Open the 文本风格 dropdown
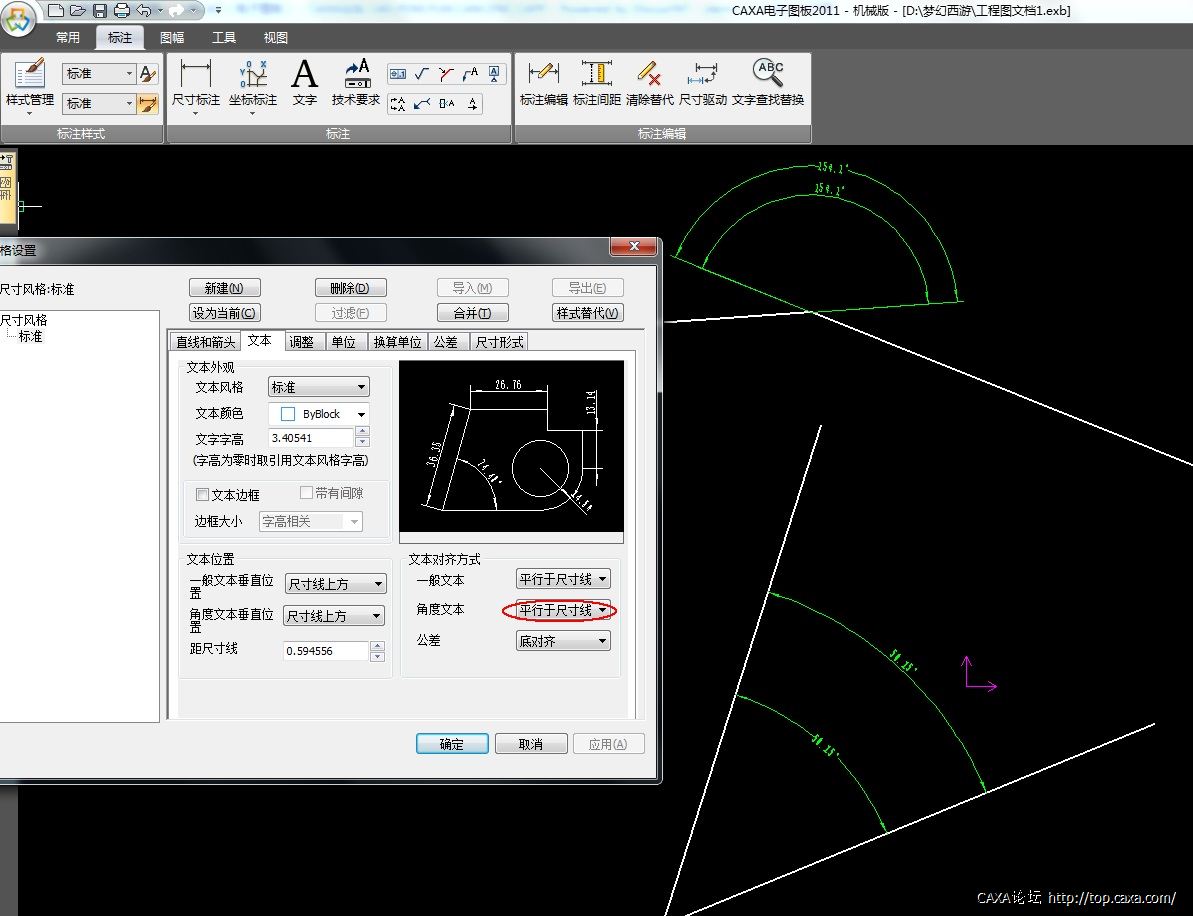Viewport: 1193px width, 916px height. [318, 387]
